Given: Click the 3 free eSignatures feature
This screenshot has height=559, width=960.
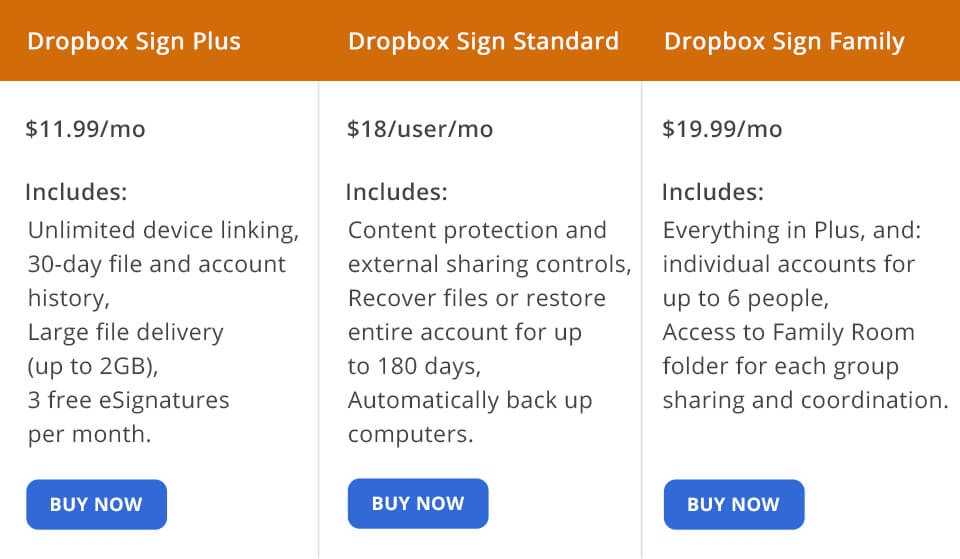Looking at the screenshot, I should pyautogui.click(x=129, y=401).
